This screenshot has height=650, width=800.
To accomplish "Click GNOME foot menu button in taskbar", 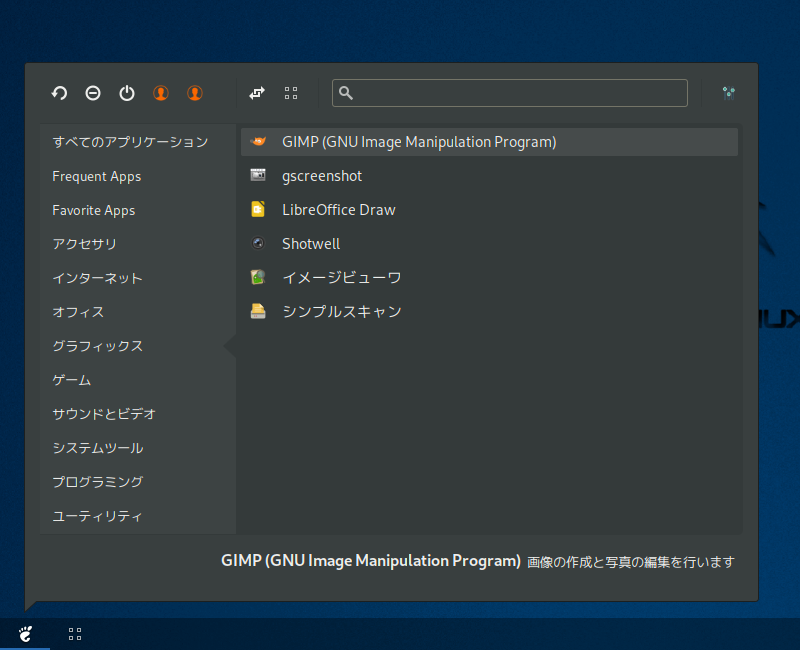I will tap(25, 634).
